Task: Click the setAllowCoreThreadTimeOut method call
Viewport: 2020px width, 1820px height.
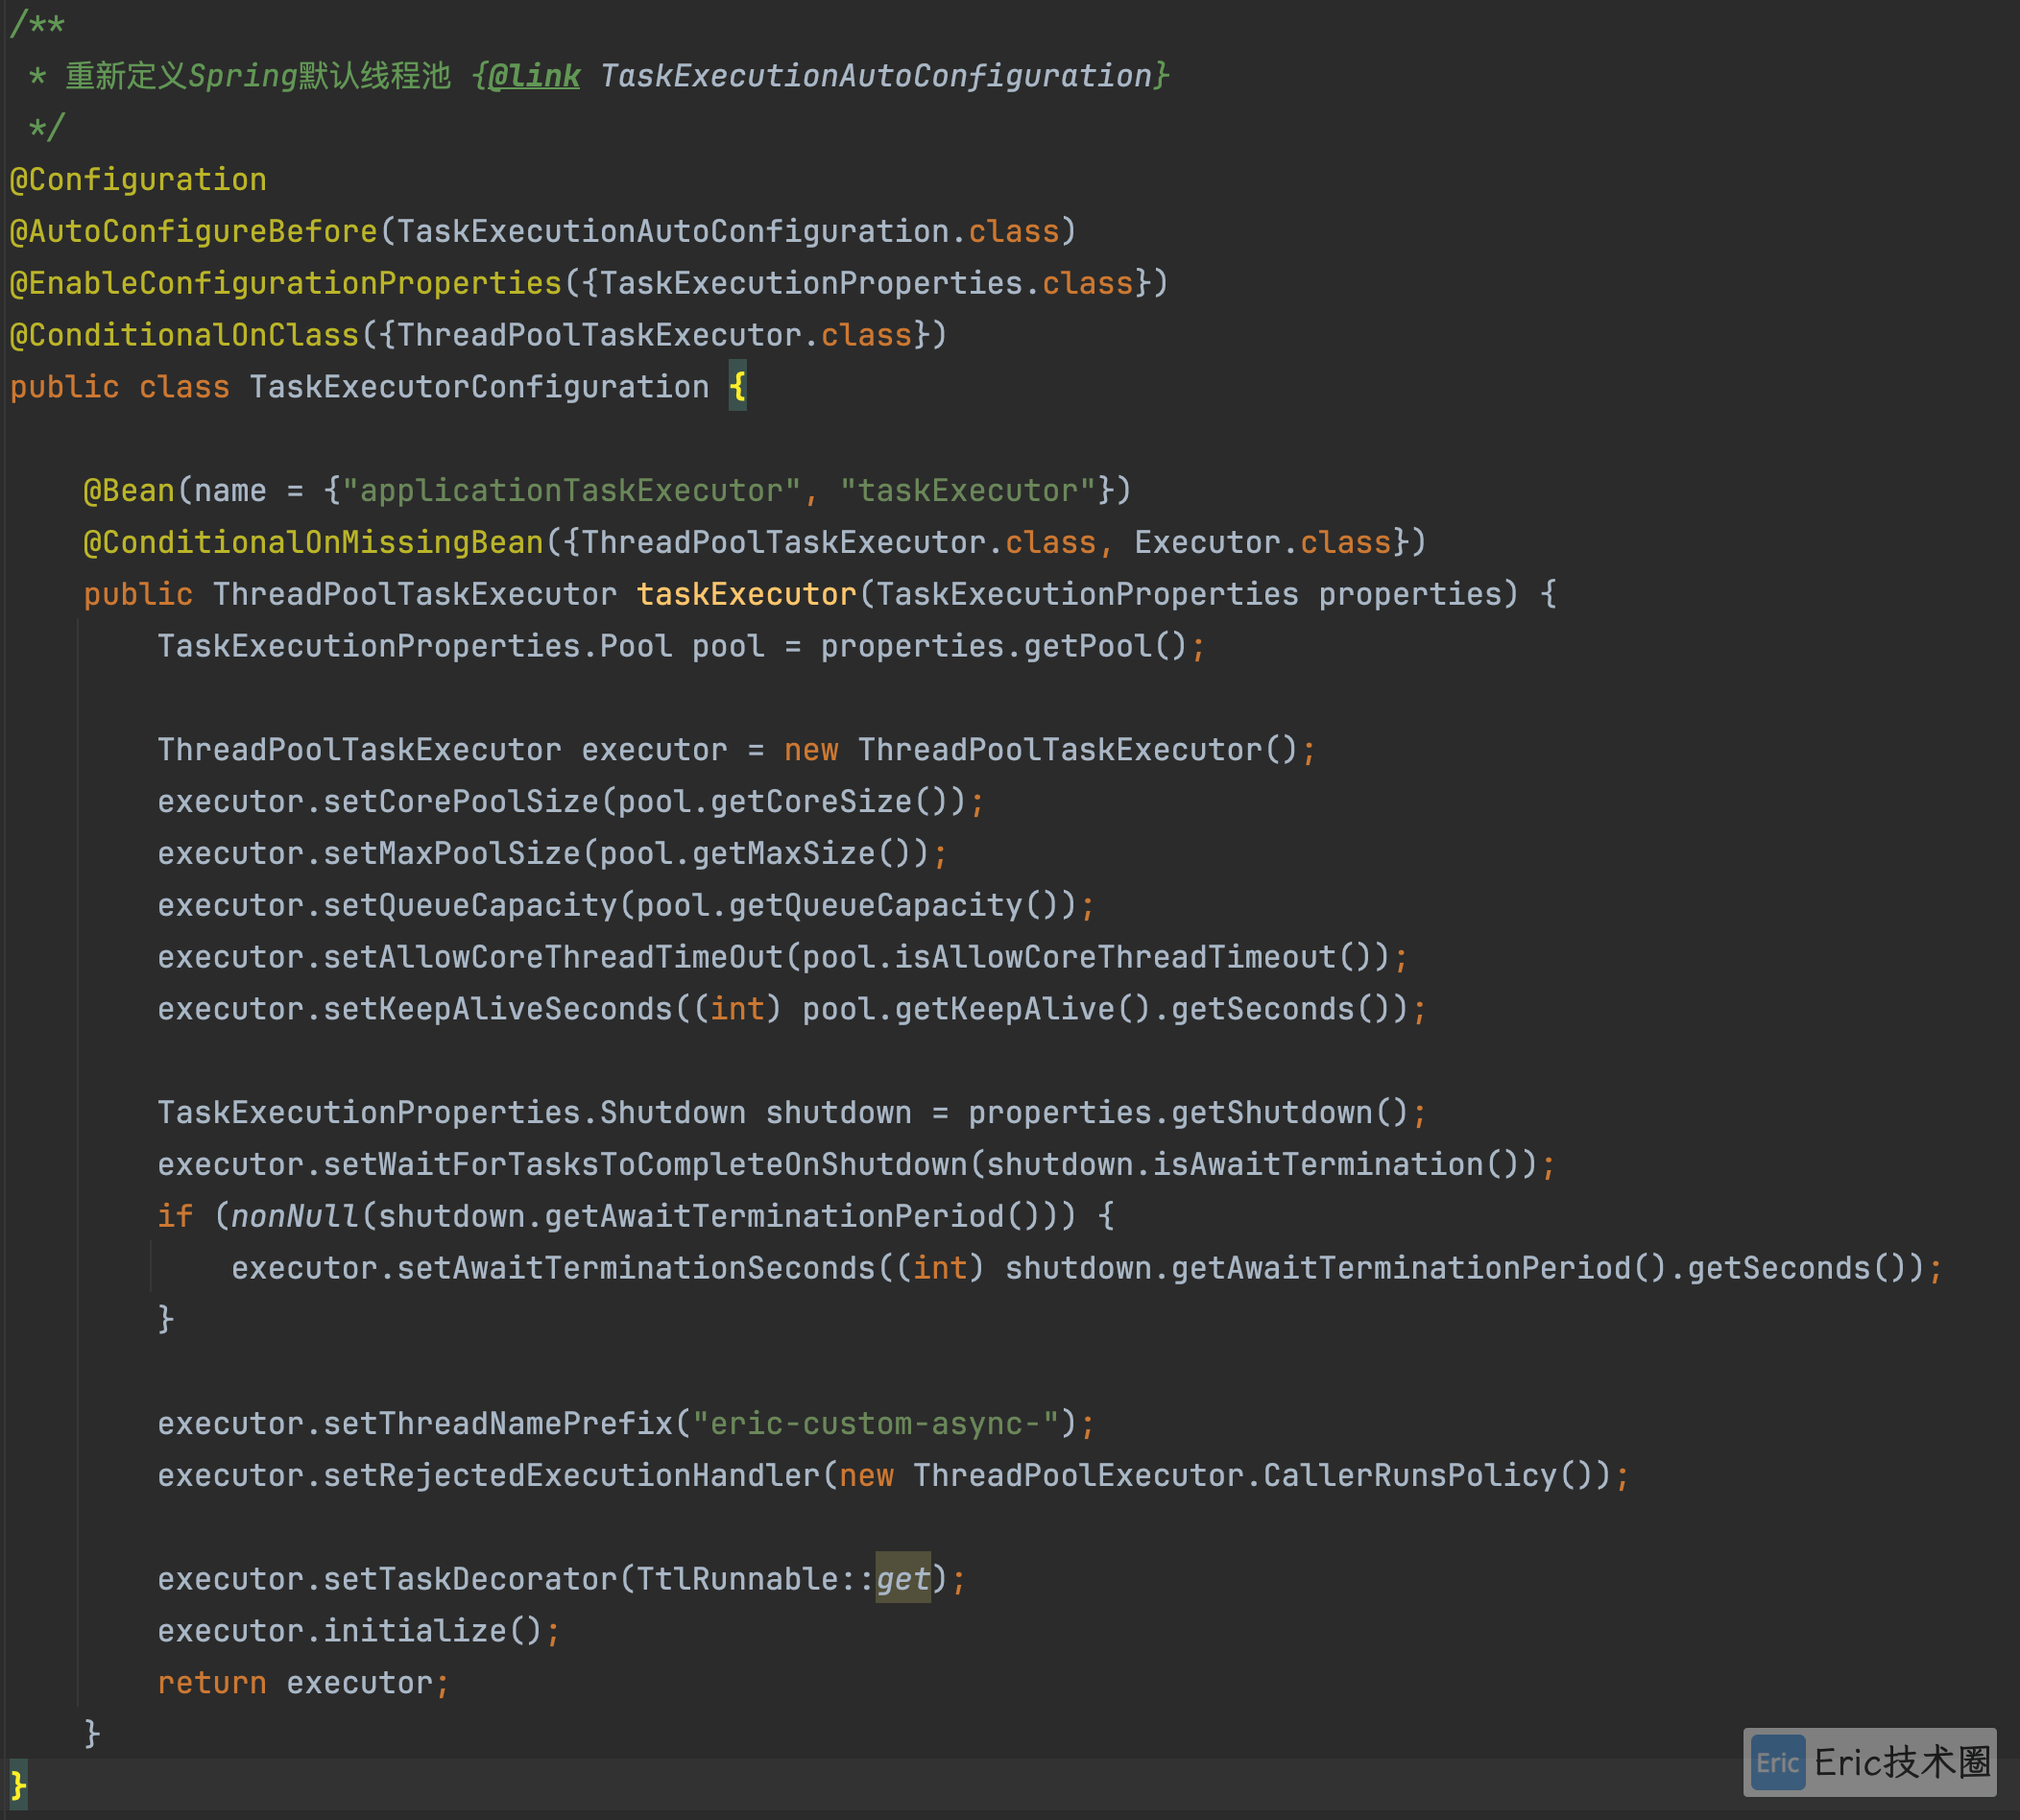Action: coord(553,958)
